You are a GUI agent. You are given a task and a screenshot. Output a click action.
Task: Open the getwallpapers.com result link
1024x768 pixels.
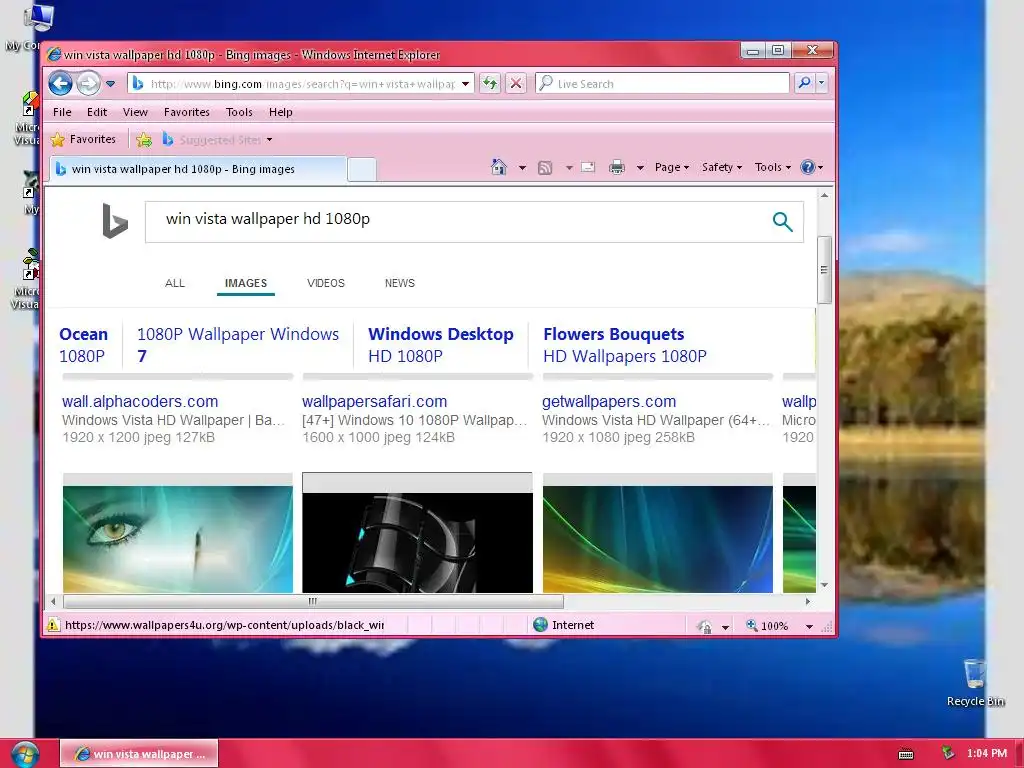coord(609,402)
